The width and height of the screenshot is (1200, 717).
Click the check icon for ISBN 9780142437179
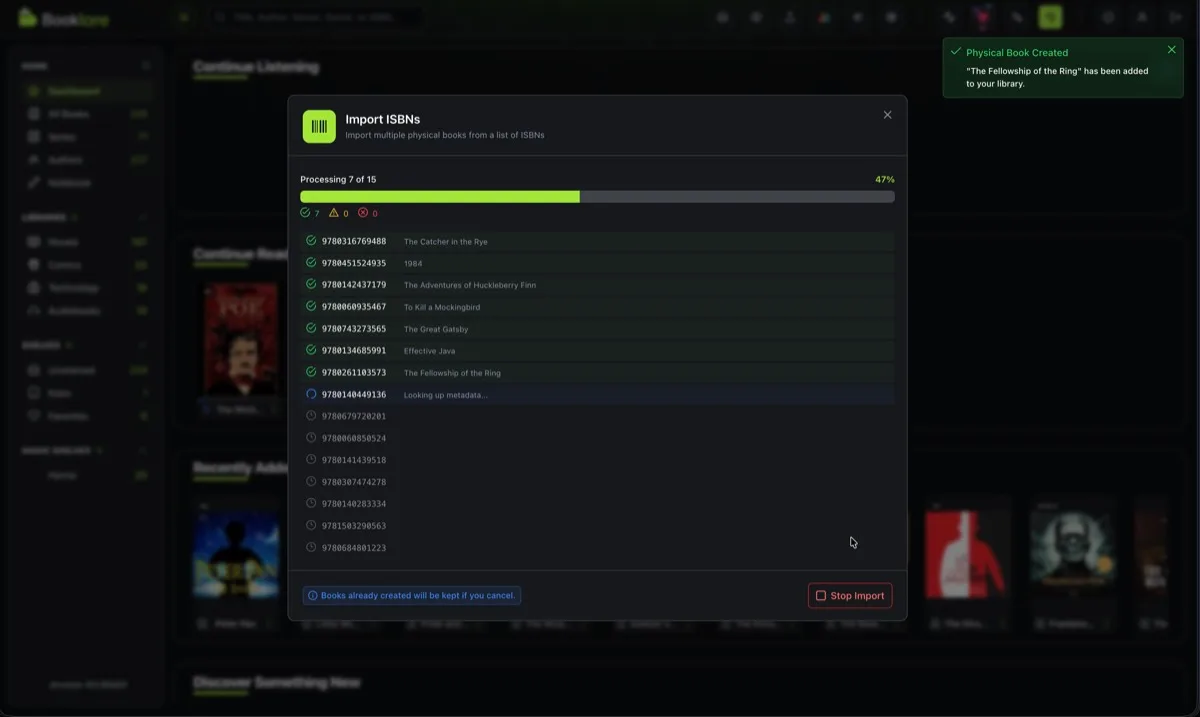[311, 285]
